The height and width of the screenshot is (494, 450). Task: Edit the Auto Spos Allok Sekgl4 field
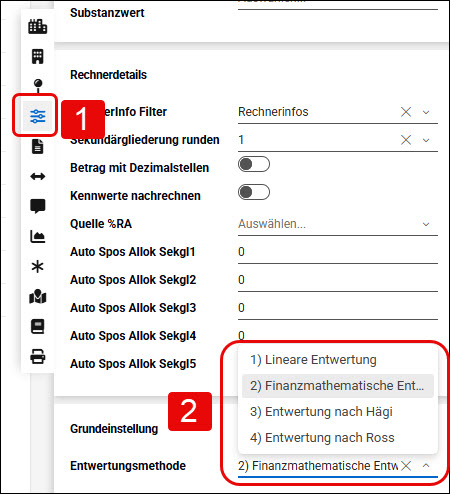point(338,335)
